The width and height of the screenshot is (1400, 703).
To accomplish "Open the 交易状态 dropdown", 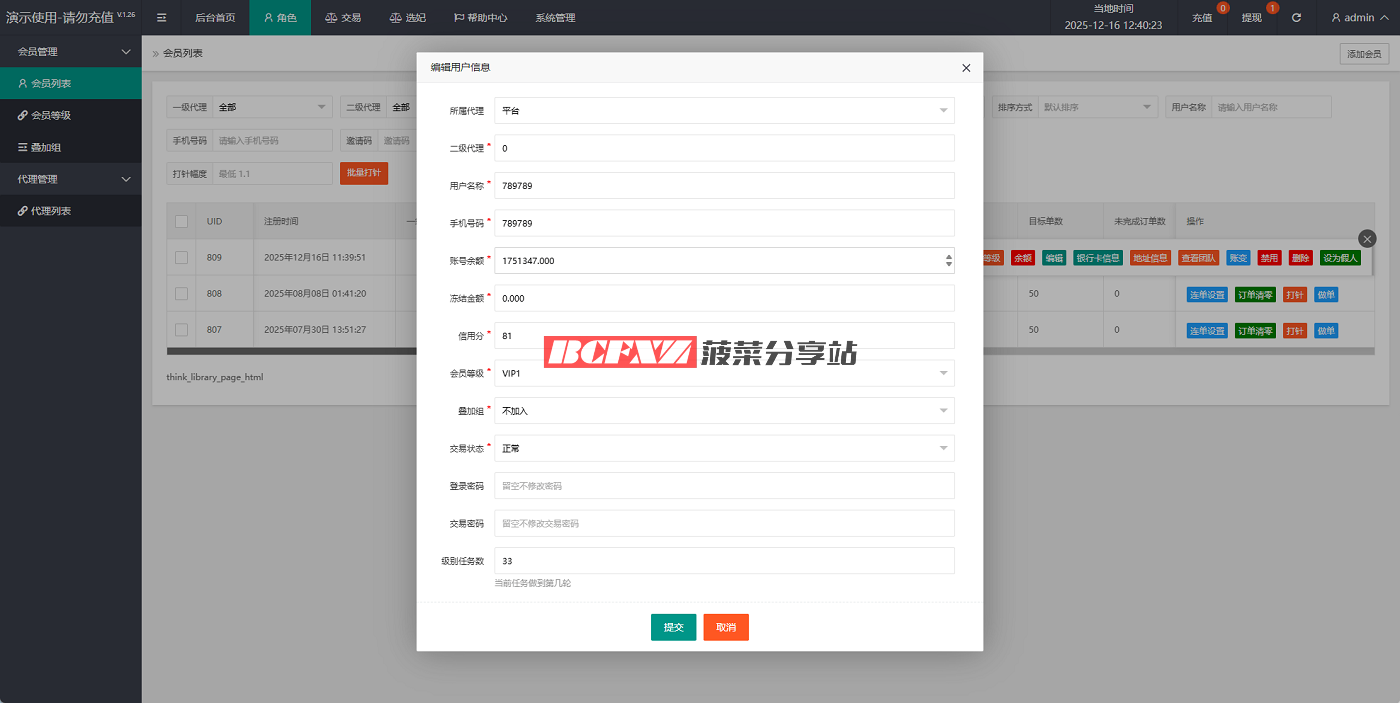I will [724, 448].
